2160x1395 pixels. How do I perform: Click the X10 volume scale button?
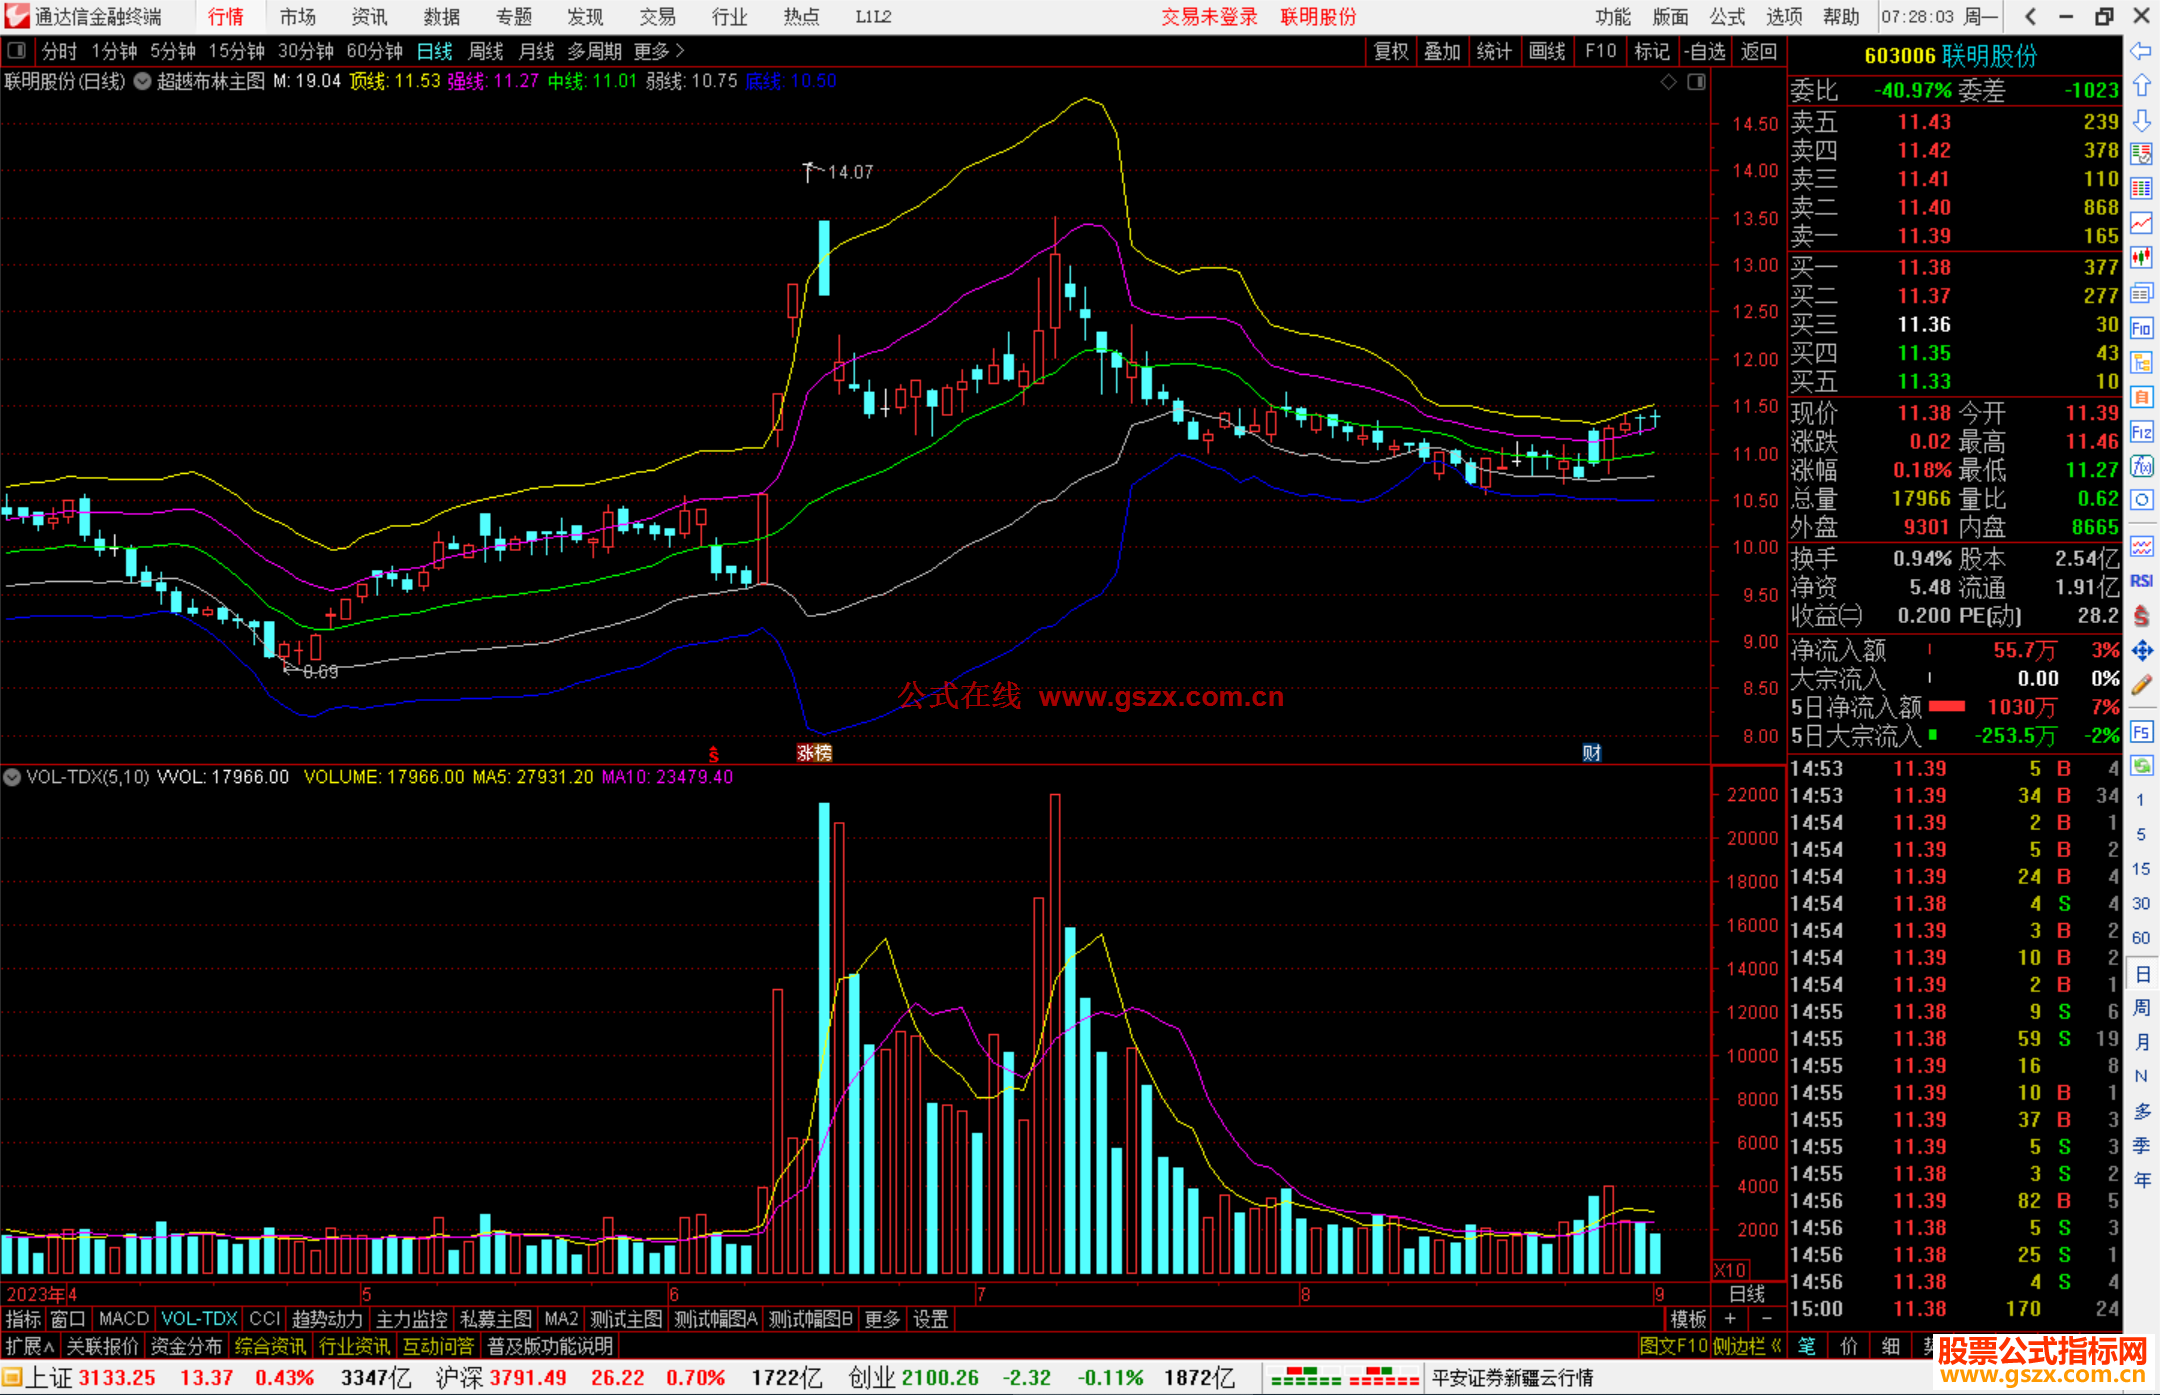click(1730, 1270)
